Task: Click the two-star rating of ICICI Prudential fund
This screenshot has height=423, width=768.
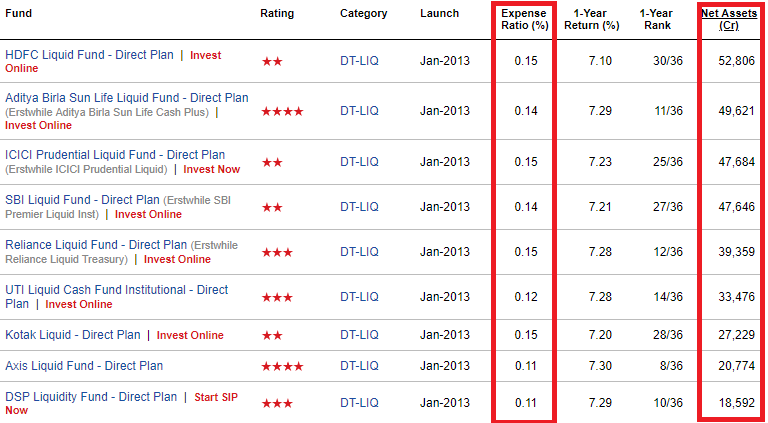Action: (272, 163)
